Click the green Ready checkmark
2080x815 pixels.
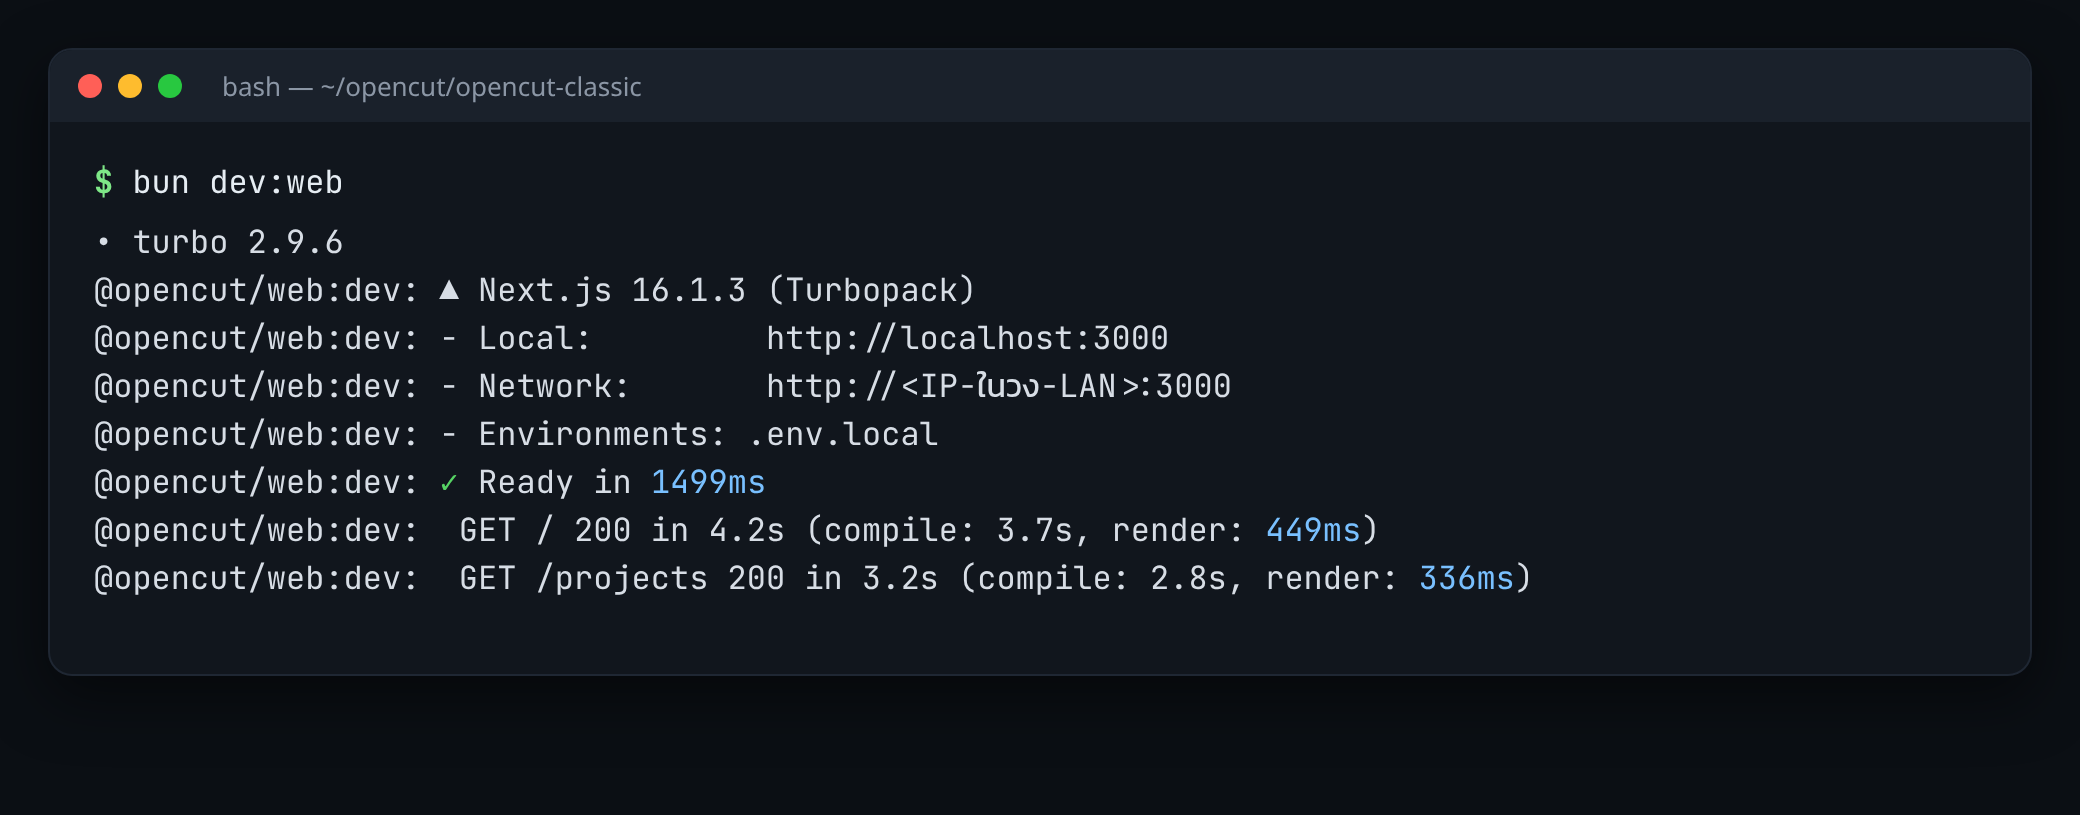(x=449, y=483)
